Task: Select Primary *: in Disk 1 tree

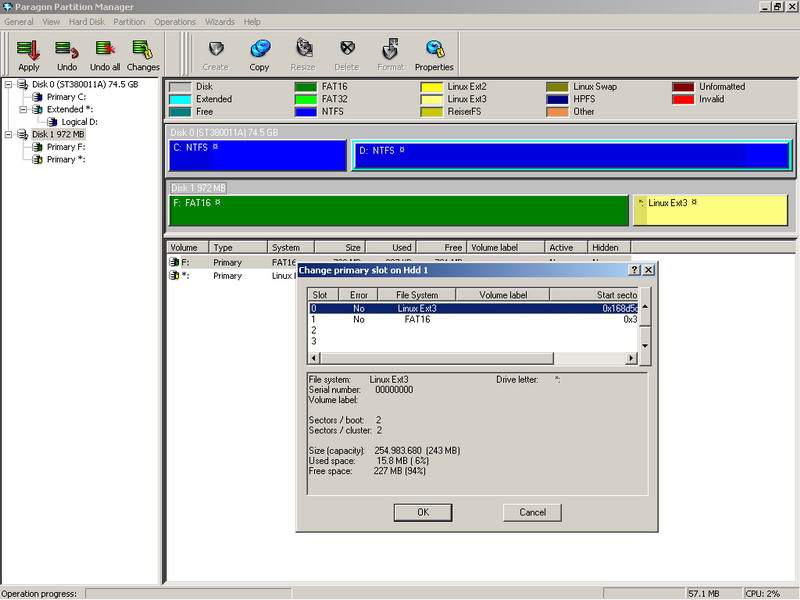Action: (66, 160)
